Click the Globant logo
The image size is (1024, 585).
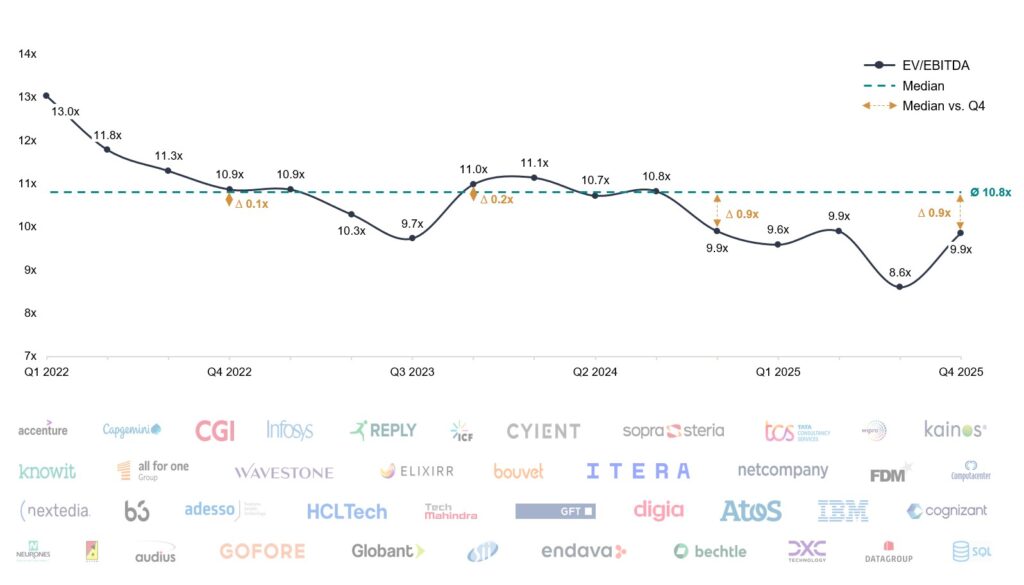(x=388, y=551)
